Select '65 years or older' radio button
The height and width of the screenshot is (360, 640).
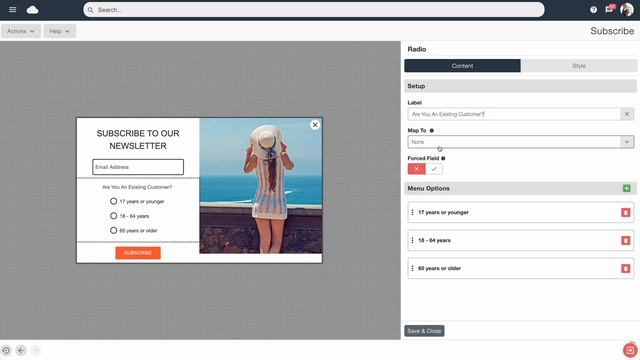click(113, 230)
